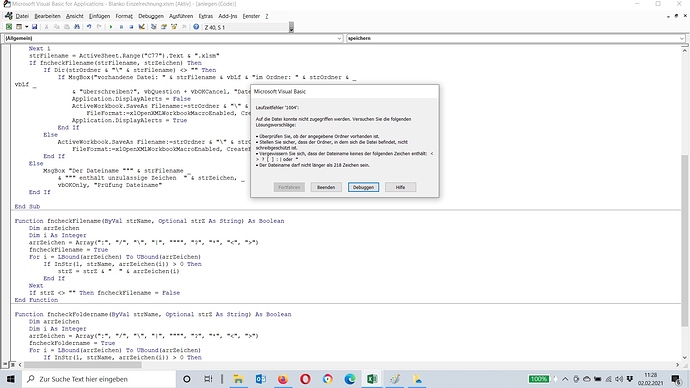This screenshot has height=388, width=690.
Task: Open Outlook from the taskbar
Action: click(x=261, y=379)
